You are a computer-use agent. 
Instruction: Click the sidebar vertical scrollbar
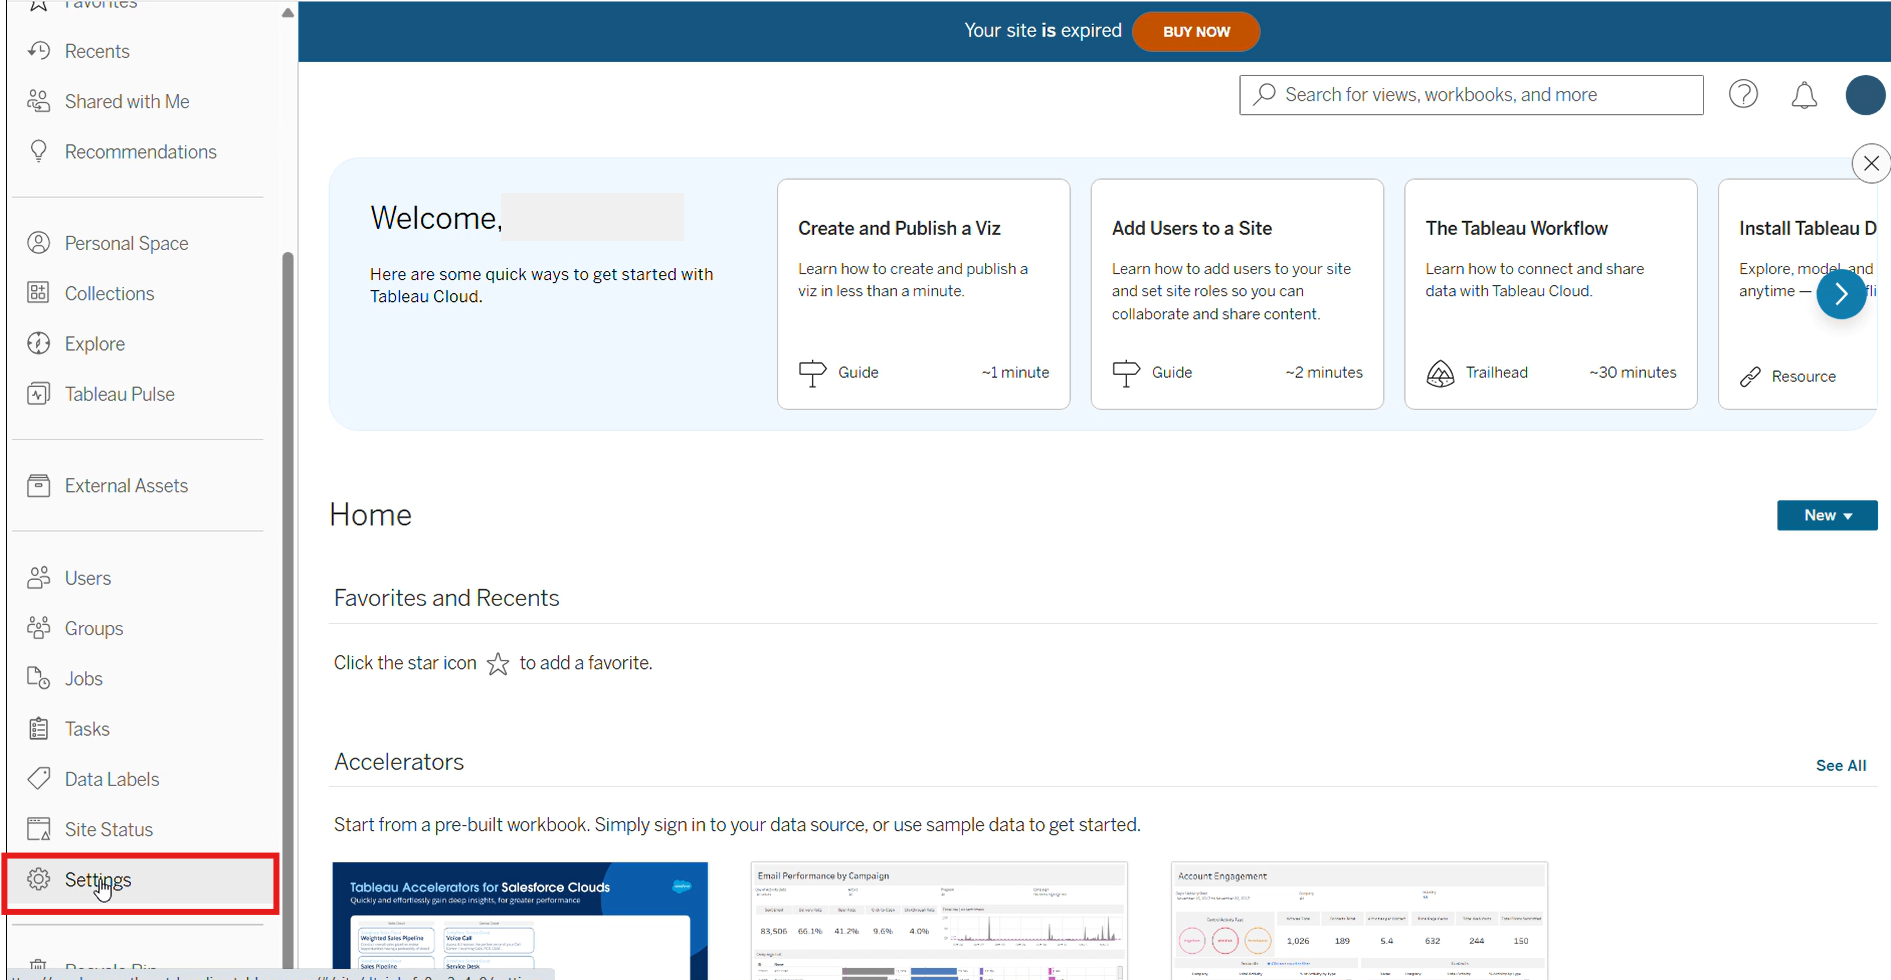pos(288,610)
